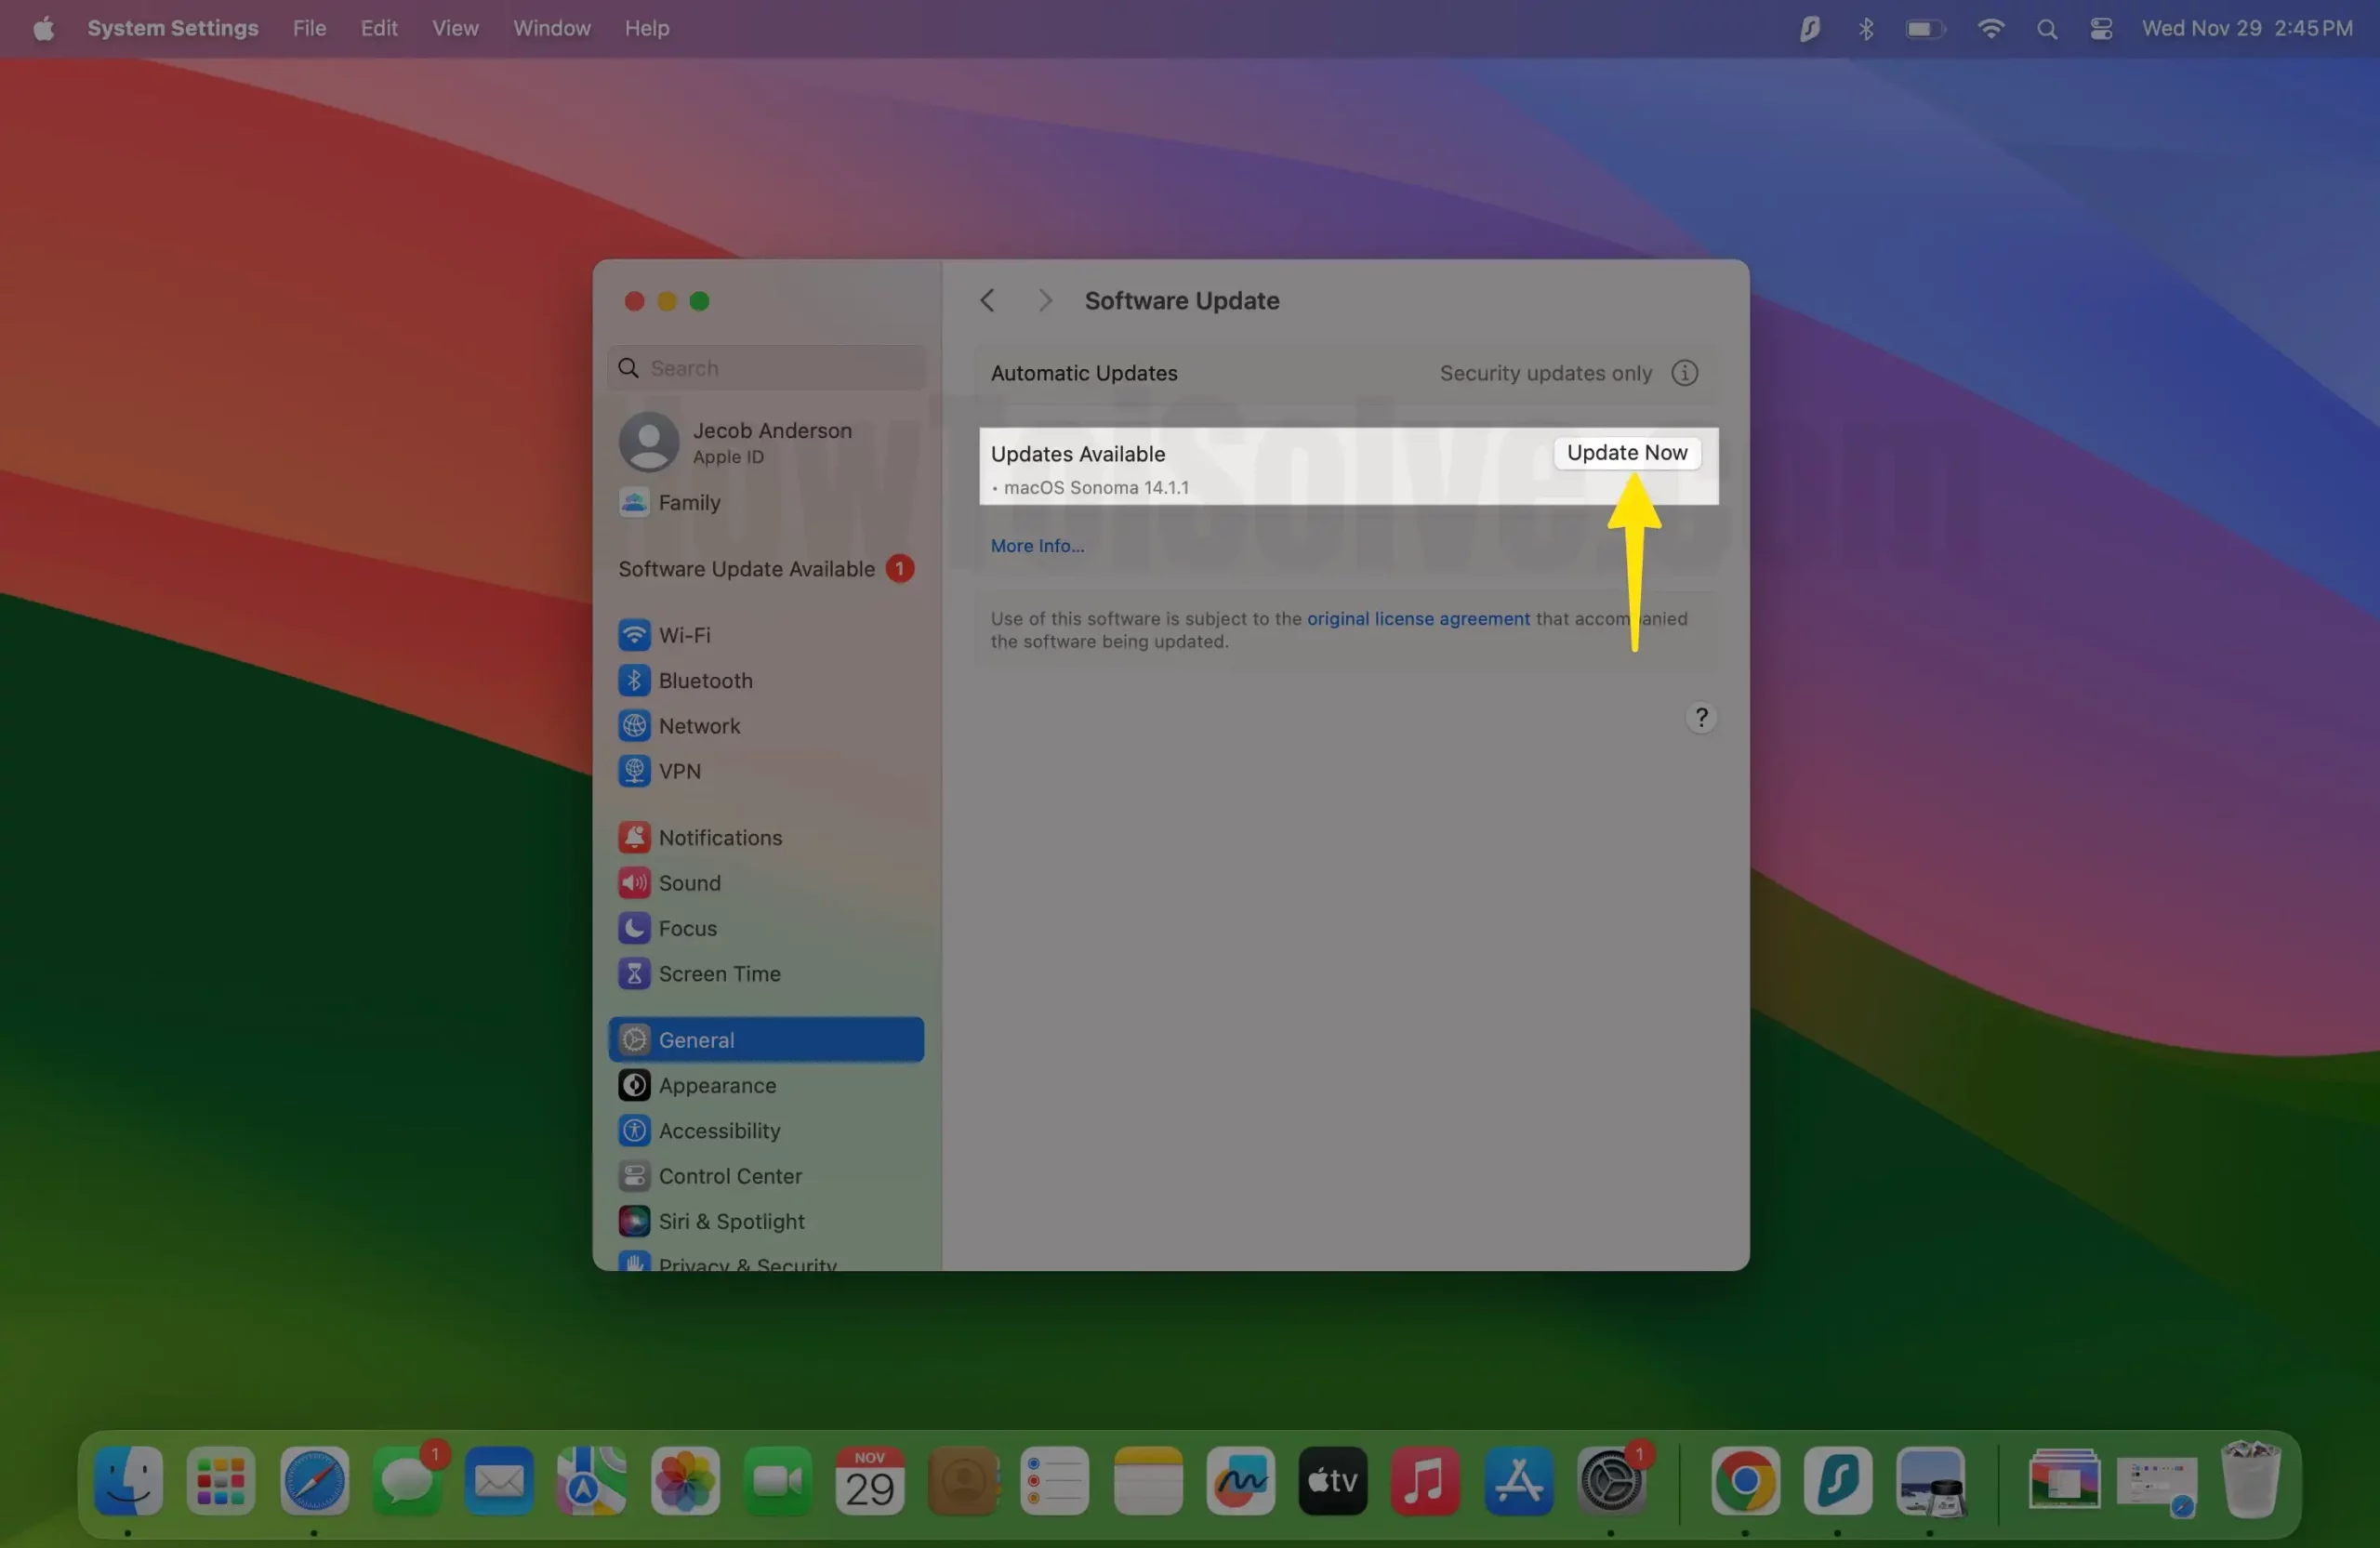Open Automatic Updates info icon
Image resolution: width=2380 pixels, height=1548 pixels.
tap(1684, 373)
